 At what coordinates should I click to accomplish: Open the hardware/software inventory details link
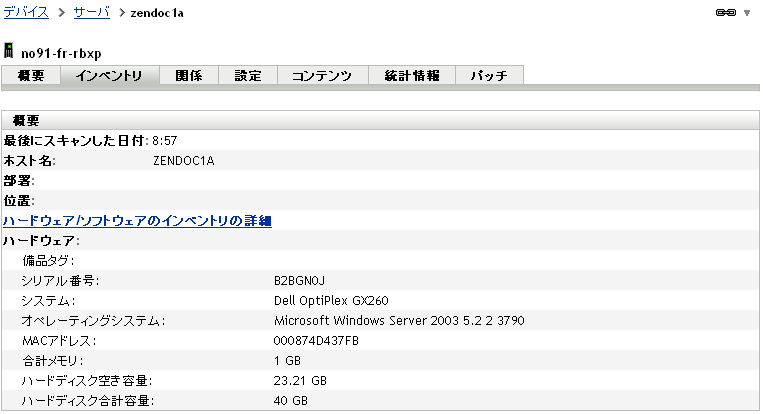(137, 220)
